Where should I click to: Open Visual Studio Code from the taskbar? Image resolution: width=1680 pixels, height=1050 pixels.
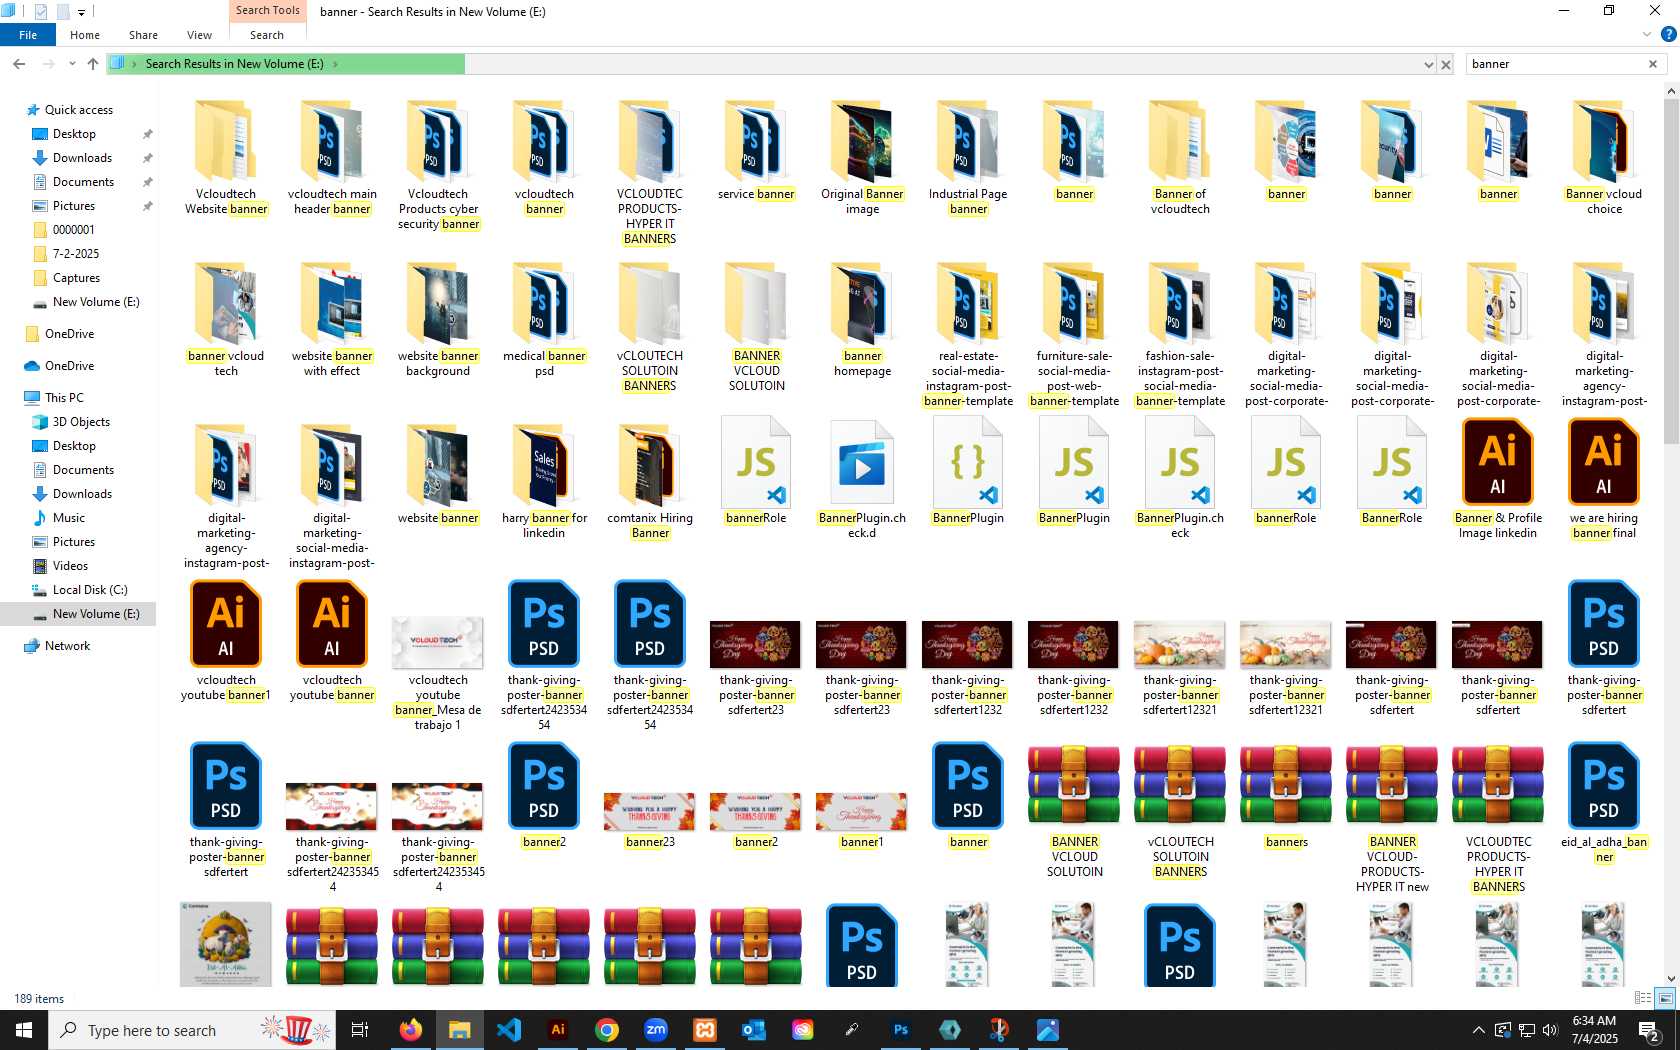point(508,1030)
